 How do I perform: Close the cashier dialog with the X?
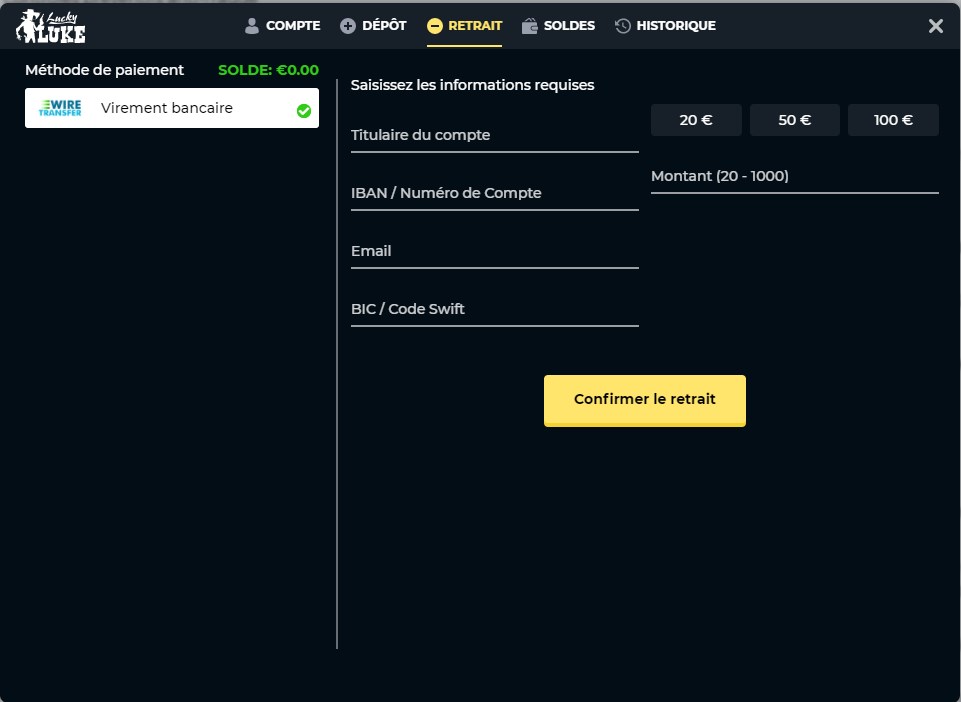tap(936, 26)
